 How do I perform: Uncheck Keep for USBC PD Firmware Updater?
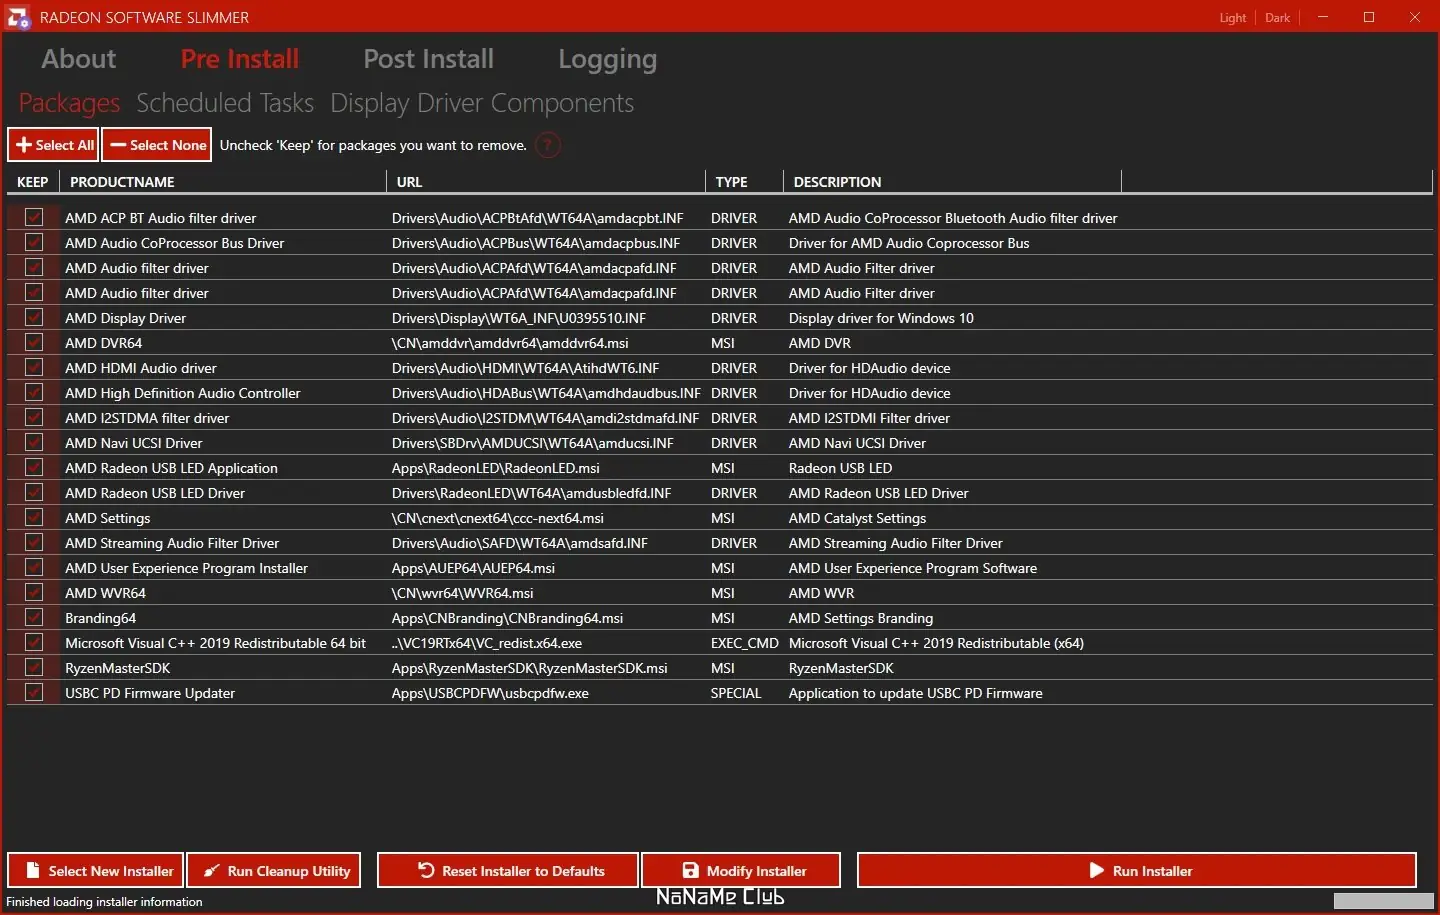click(x=34, y=692)
